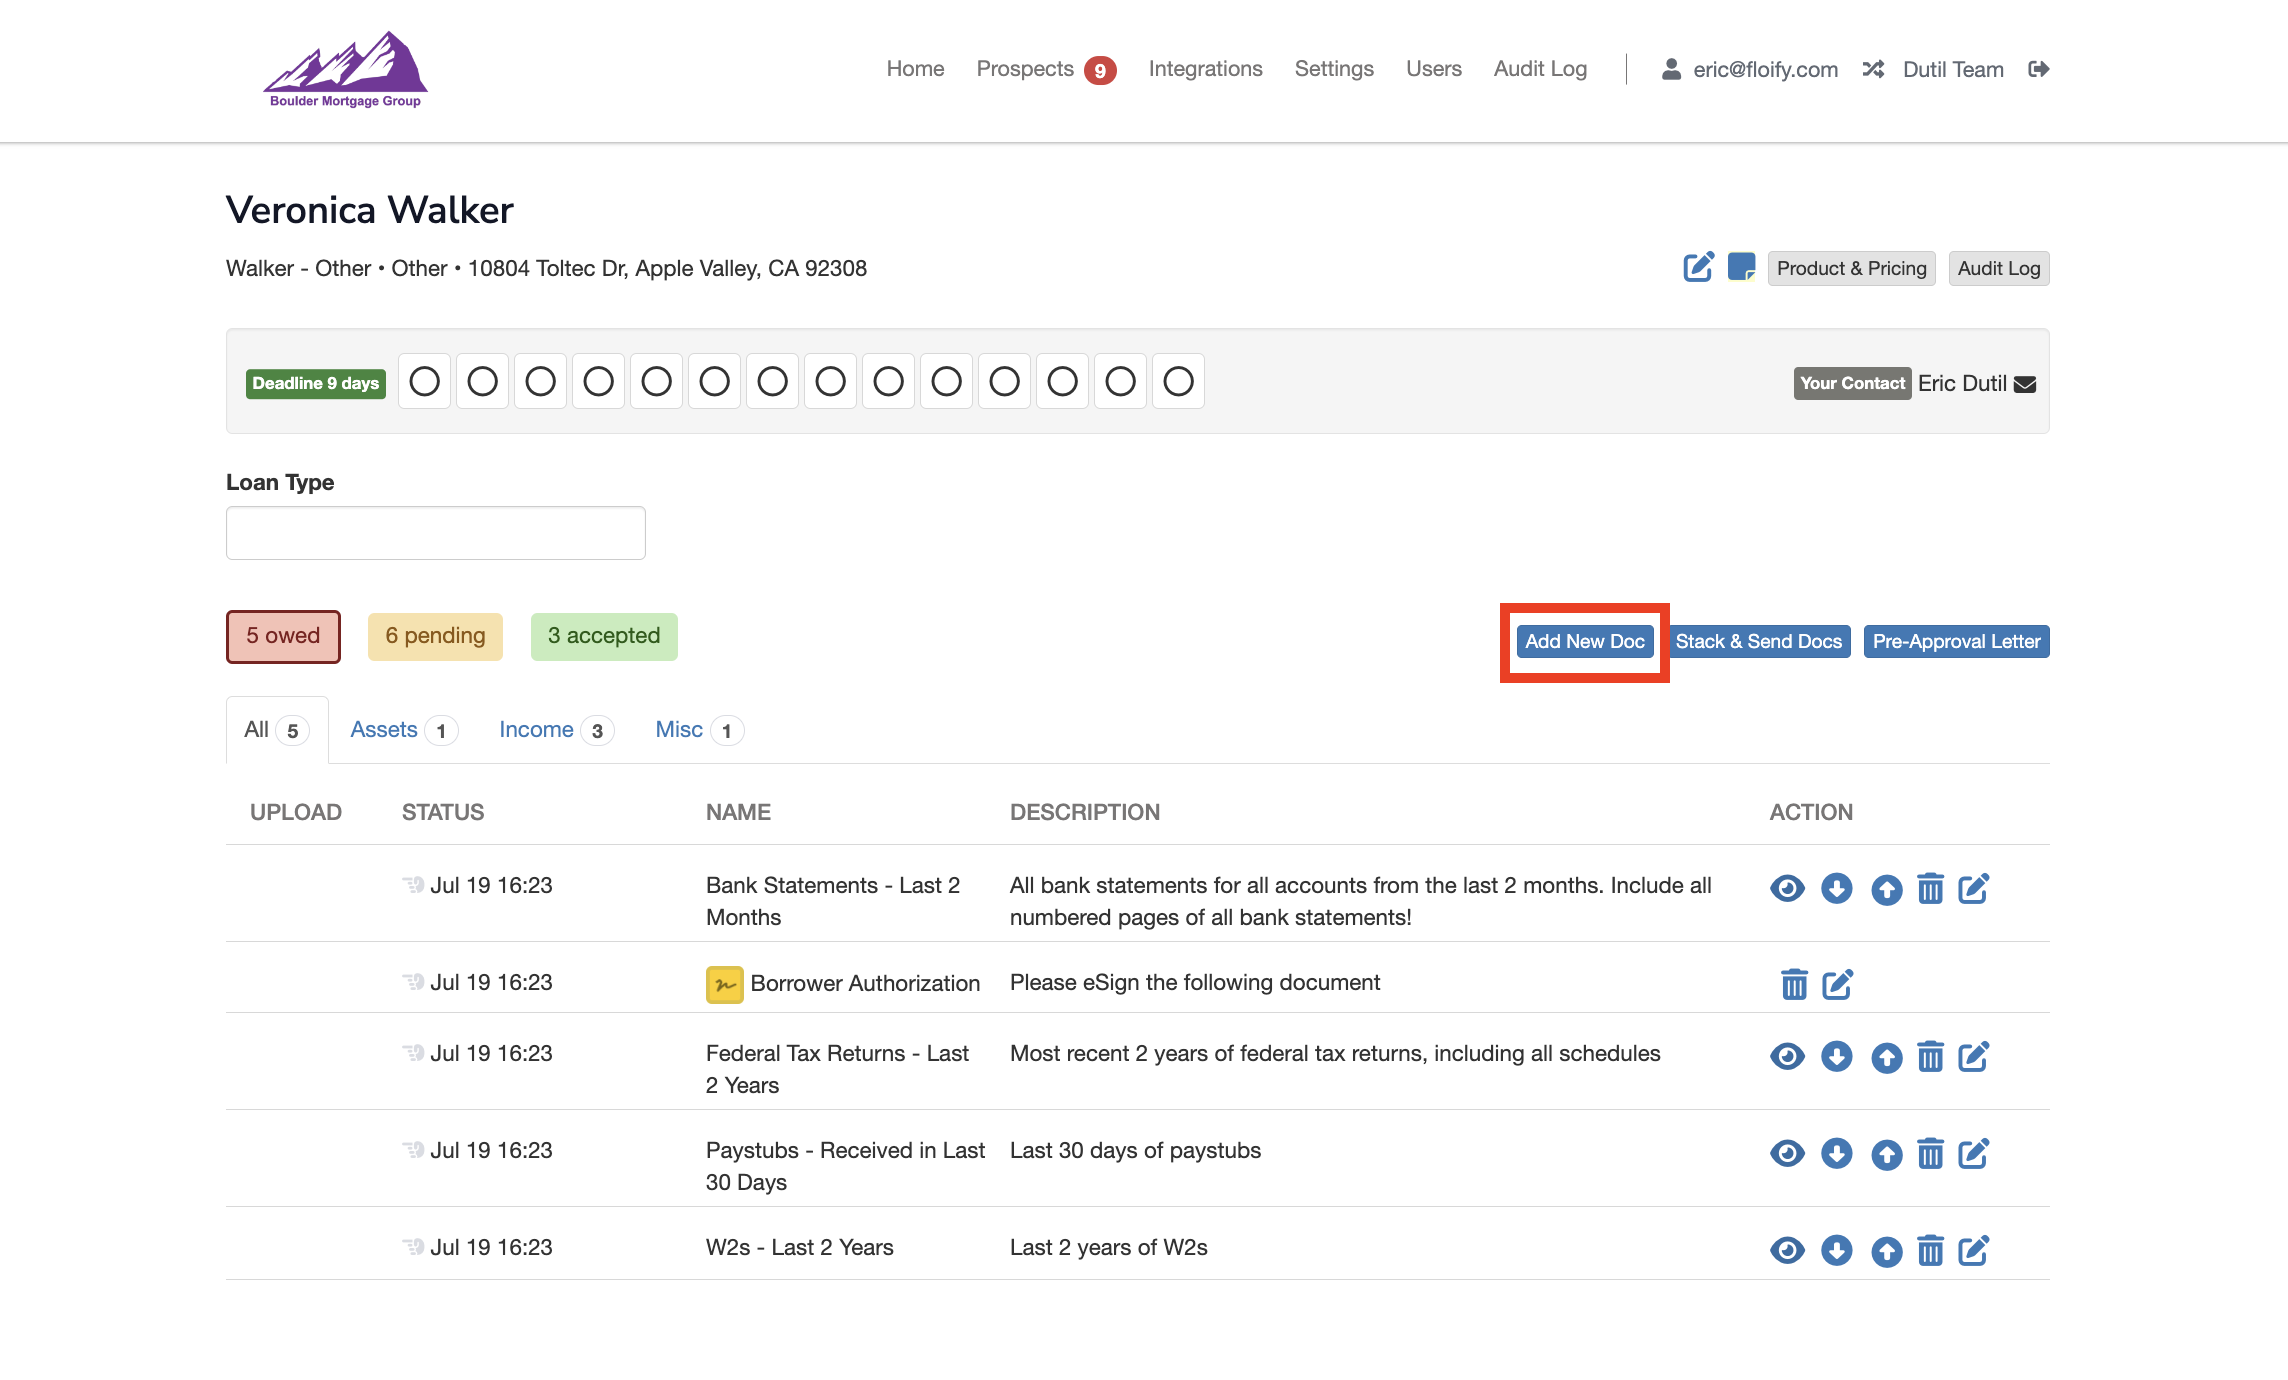Download the W2s - Last 2 Years document
Viewport: 2288px width, 1380px height.
pos(1837,1249)
